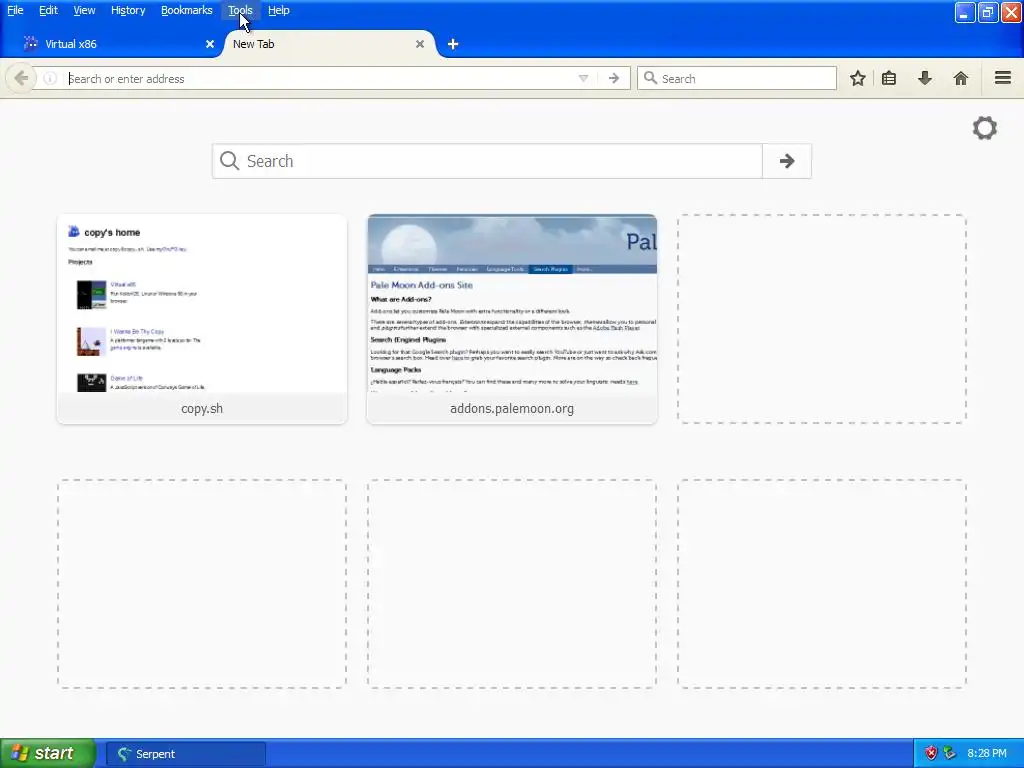The height and width of the screenshot is (768, 1024).
Task: Bookmark this page with the star icon
Action: point(857,78)
